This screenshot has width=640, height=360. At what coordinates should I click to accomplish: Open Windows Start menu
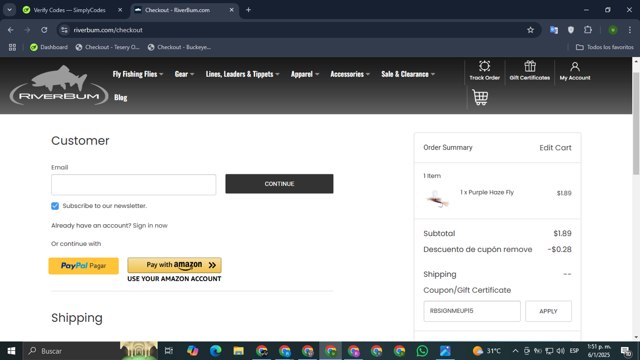pos(11,351)
